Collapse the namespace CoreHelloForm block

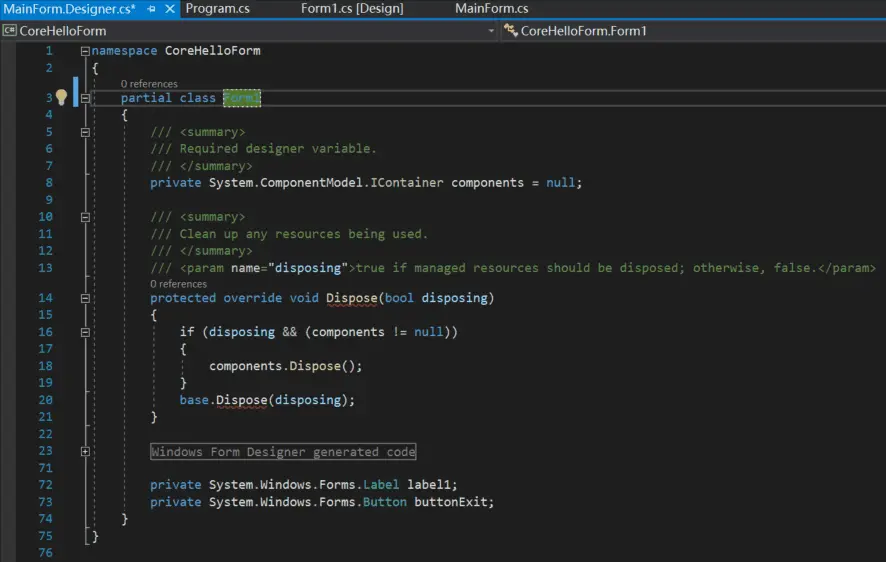coord(85,51)
